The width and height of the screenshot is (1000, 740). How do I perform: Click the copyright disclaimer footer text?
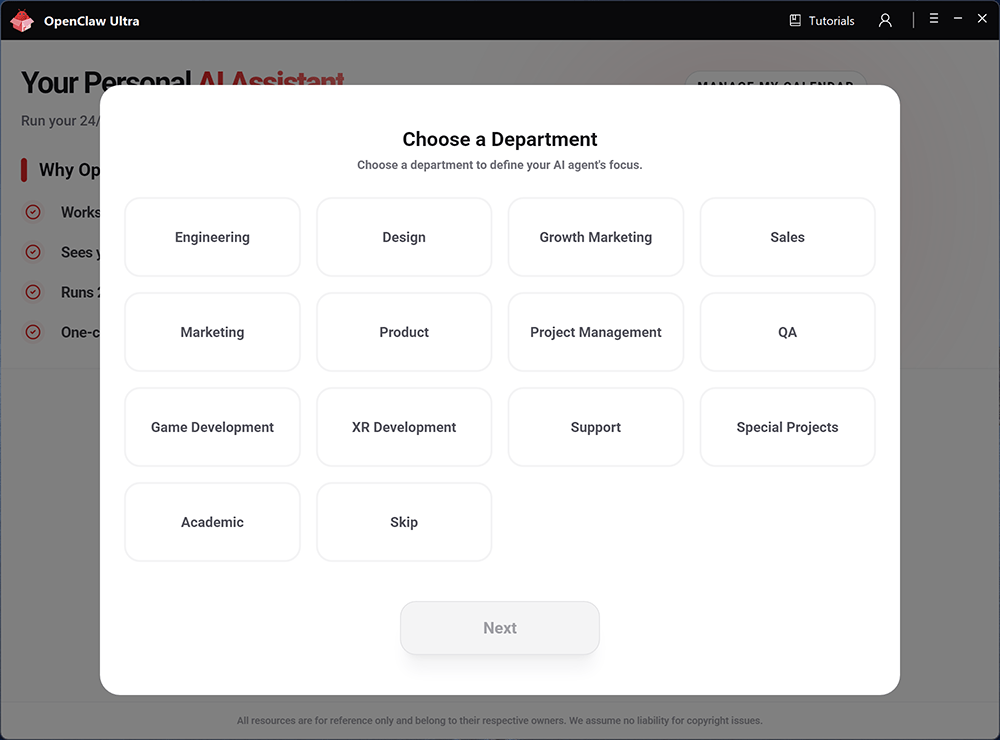coord(500,720)
